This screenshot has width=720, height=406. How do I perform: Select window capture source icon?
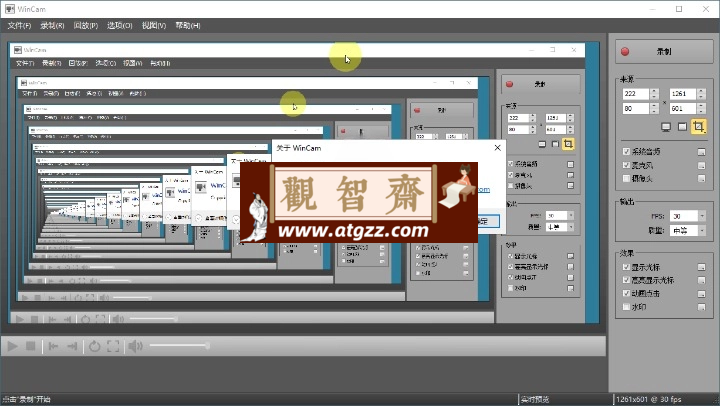[682, 127]
